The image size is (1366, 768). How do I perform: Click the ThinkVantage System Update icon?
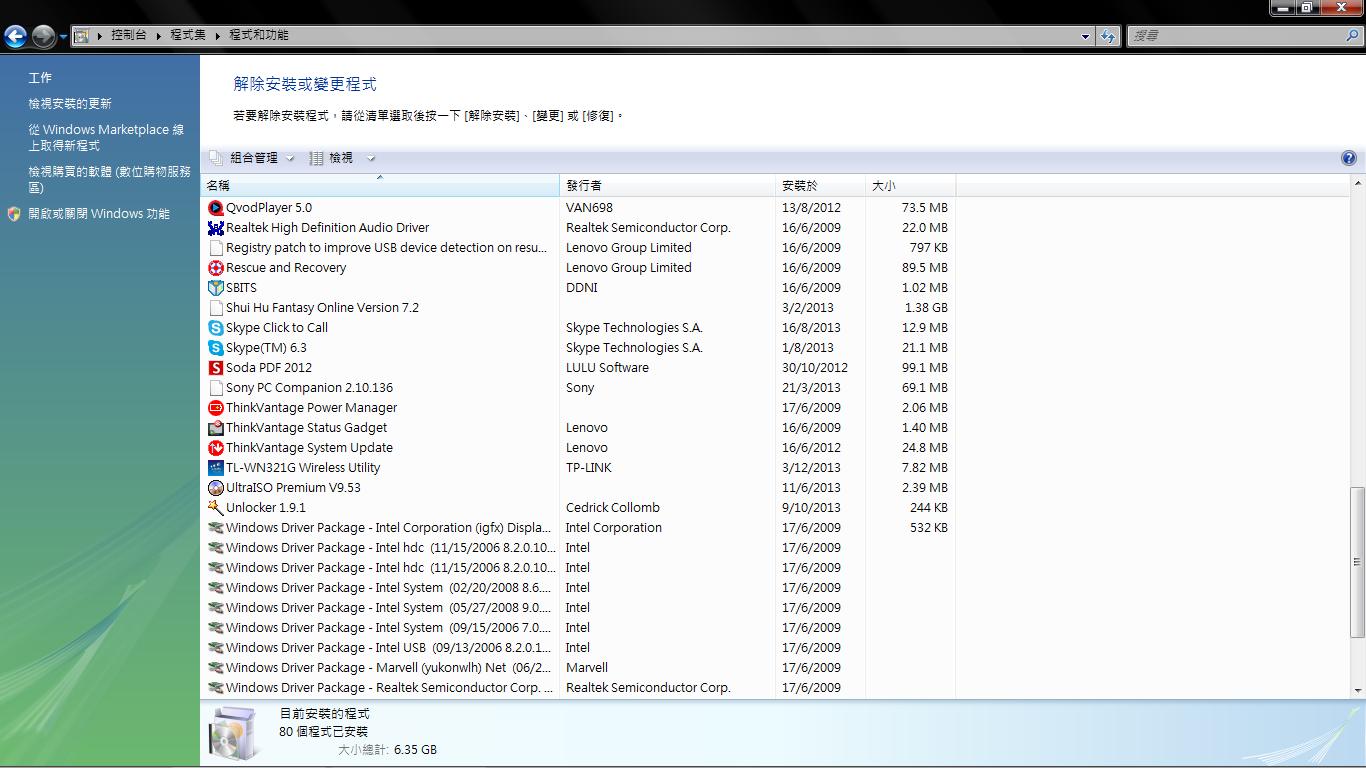[215, 448]
